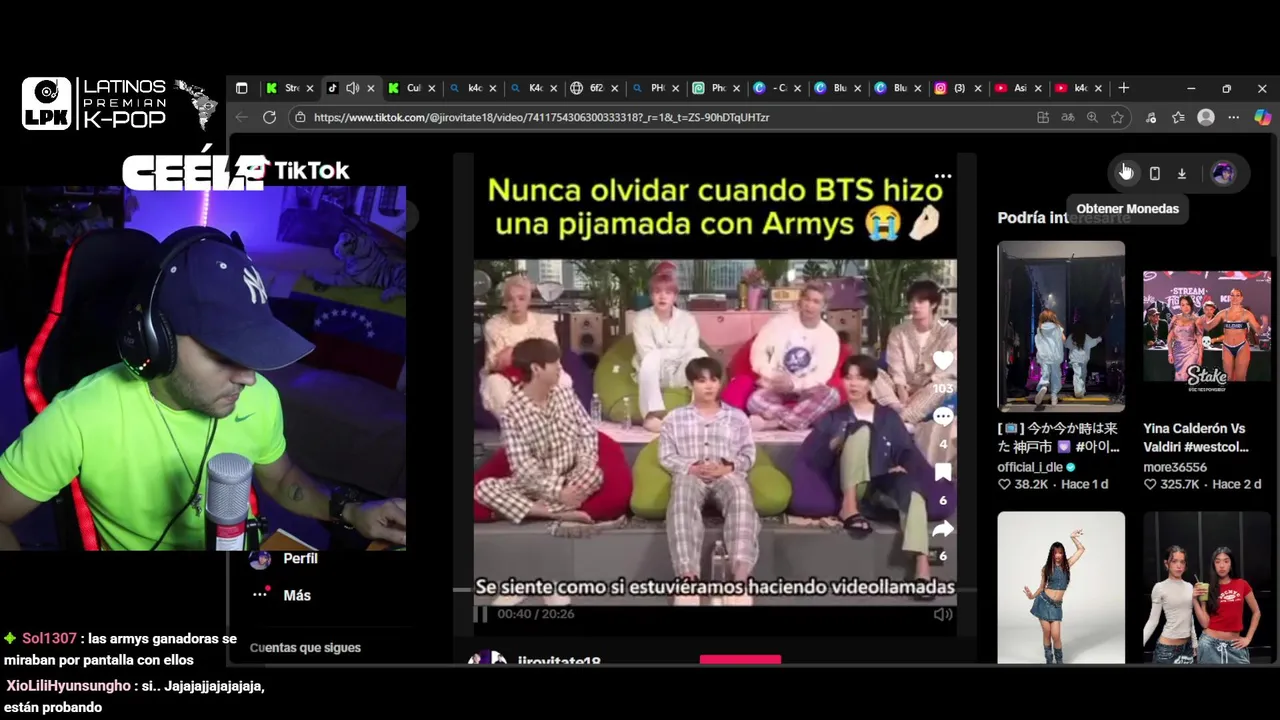Like the BTS video with heart icon

click(943, 361)
